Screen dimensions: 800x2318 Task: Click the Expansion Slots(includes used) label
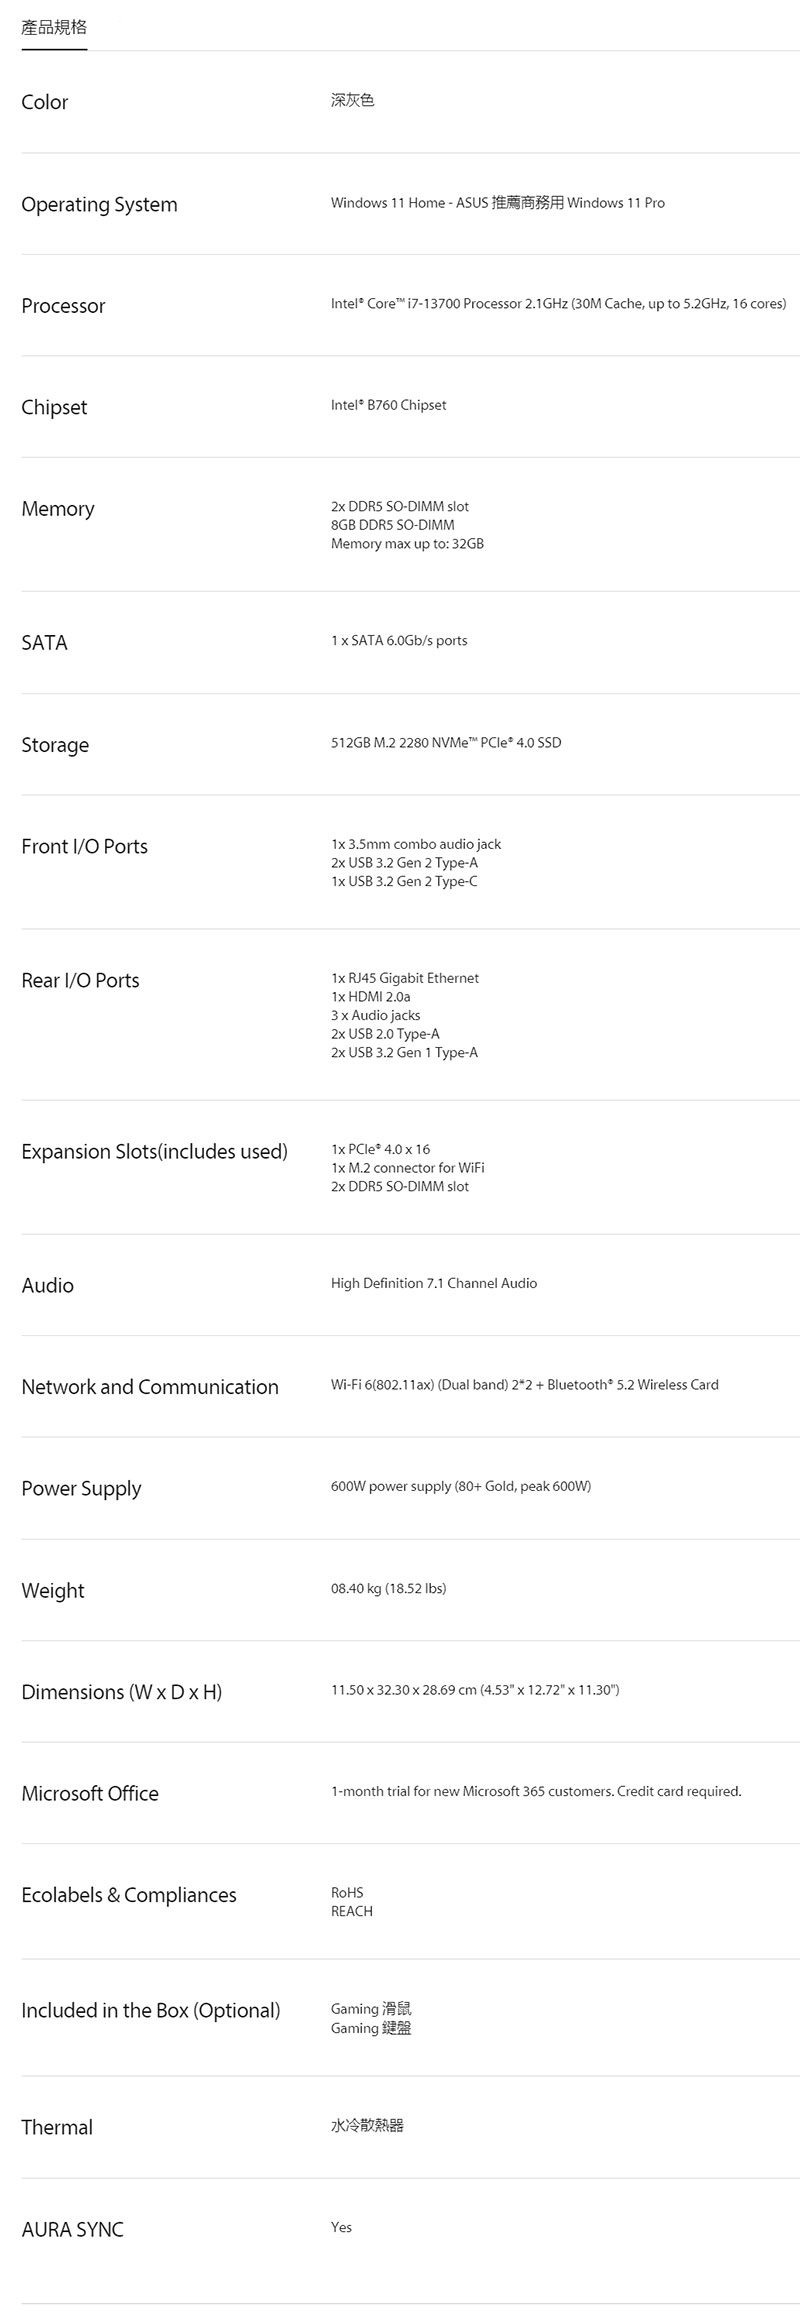point(154,1152)
